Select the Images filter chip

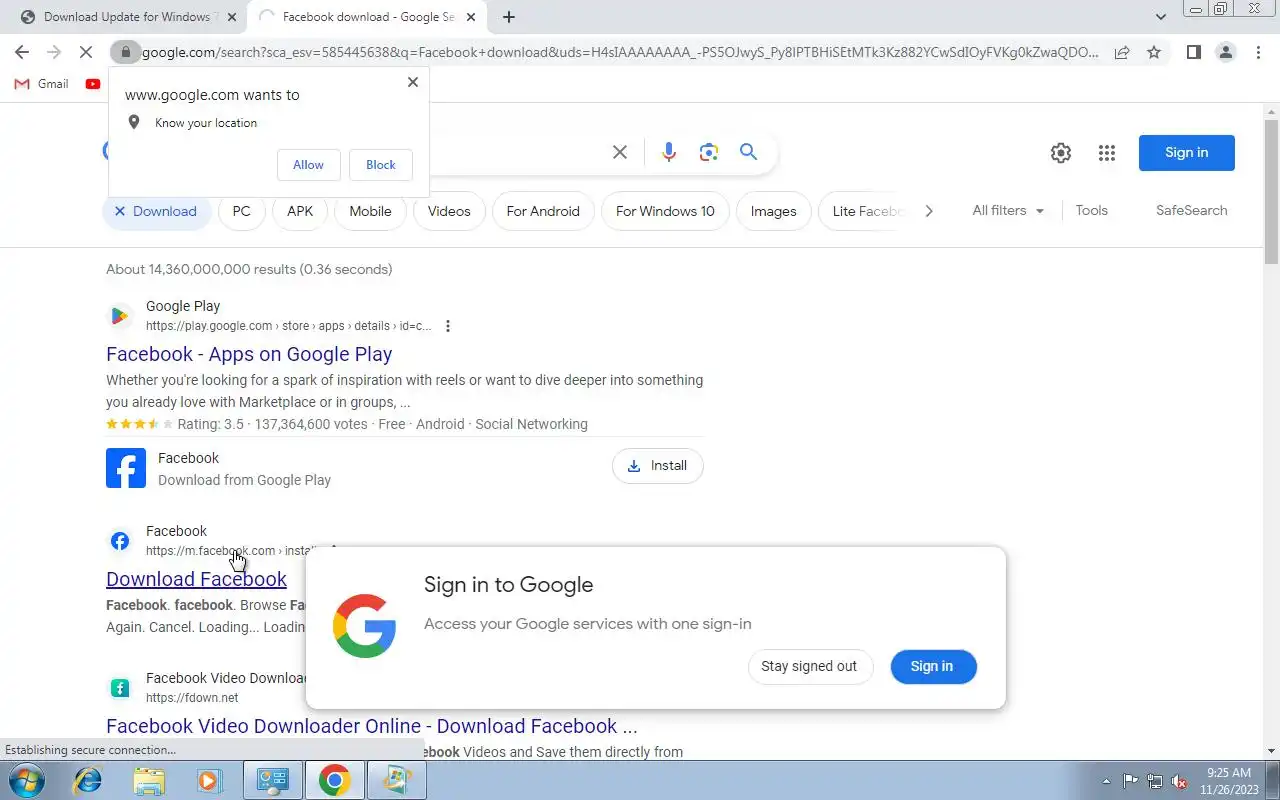pos(774,211)
